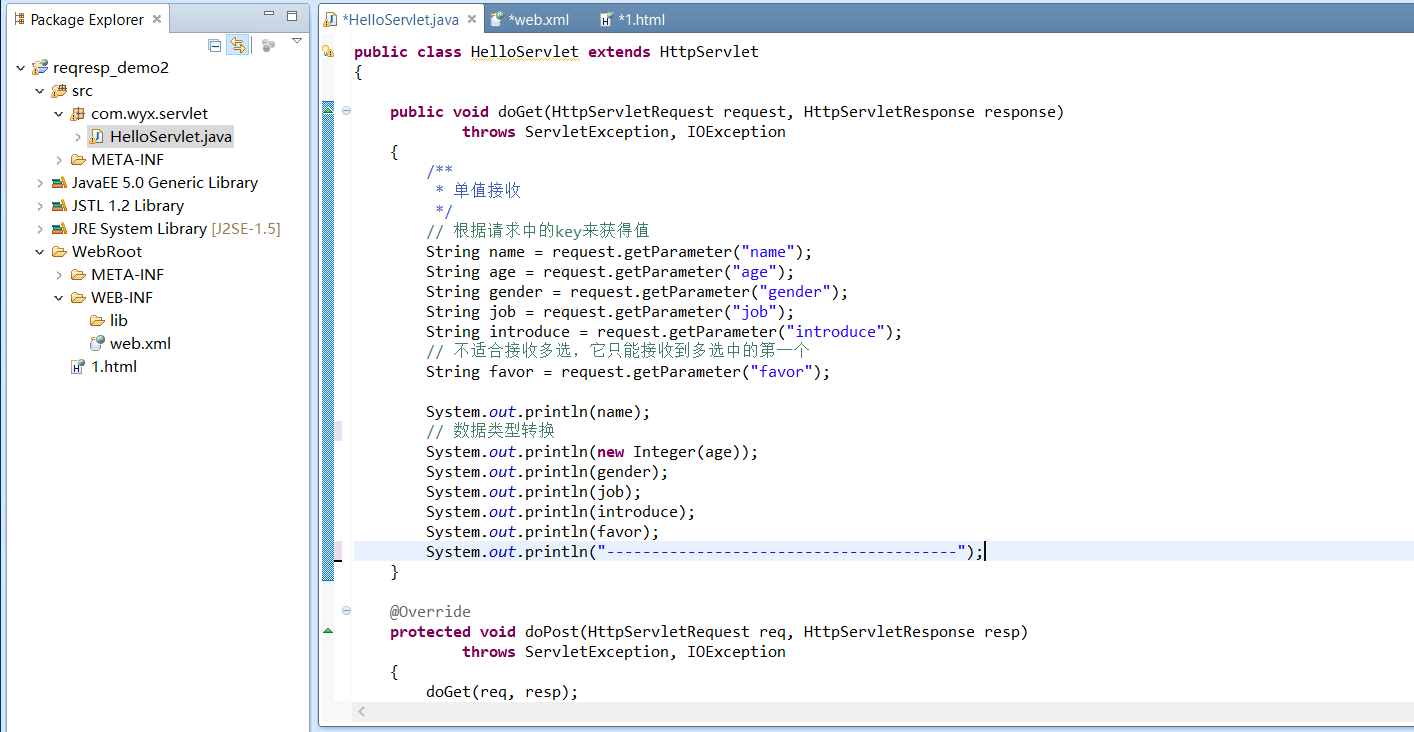Viewport: 1414px width, 732px height.
Task: Select web.xml in the Package Explorer tree
Action: (x=130, y=344)
